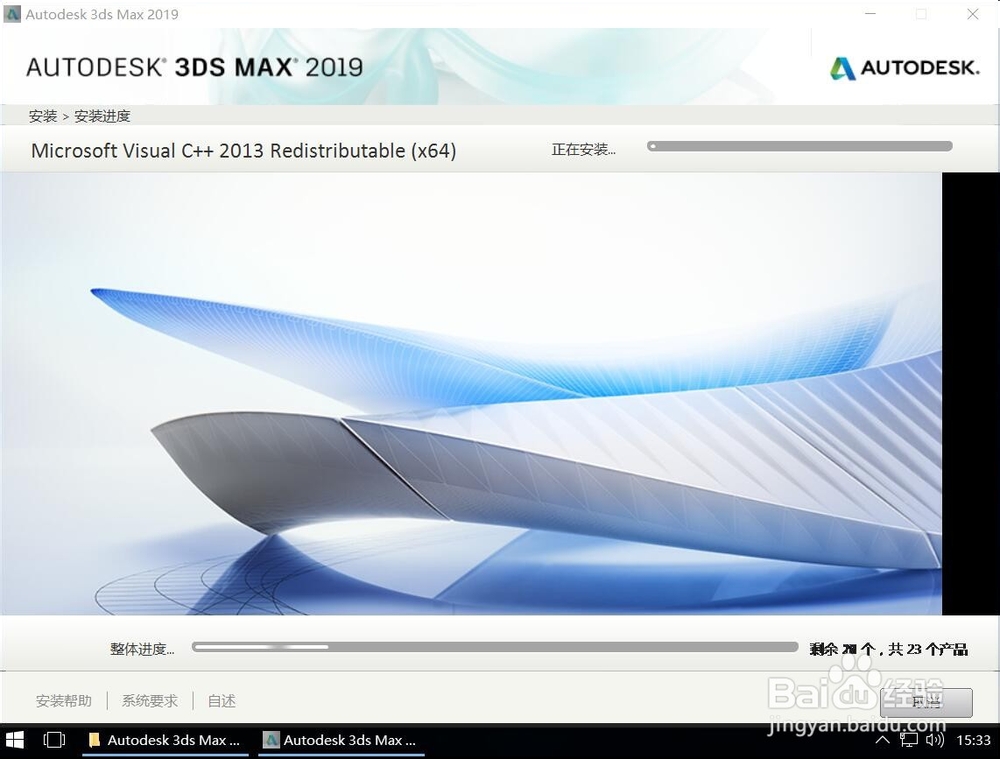Open the Autodesk 3ds Max folder from taskbar
The width and height of the screenshot is (1000, 759).
pyautogui.click(x=165, y=740)
